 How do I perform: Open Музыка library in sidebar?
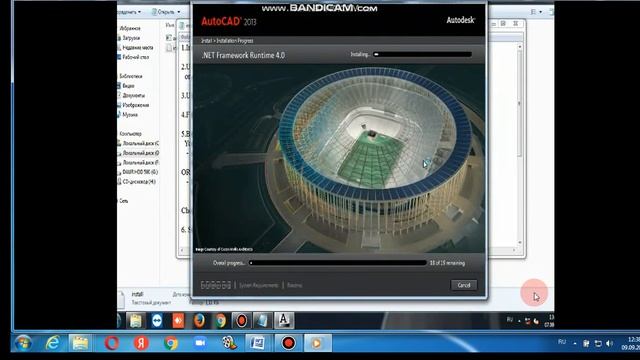point(128,115)
